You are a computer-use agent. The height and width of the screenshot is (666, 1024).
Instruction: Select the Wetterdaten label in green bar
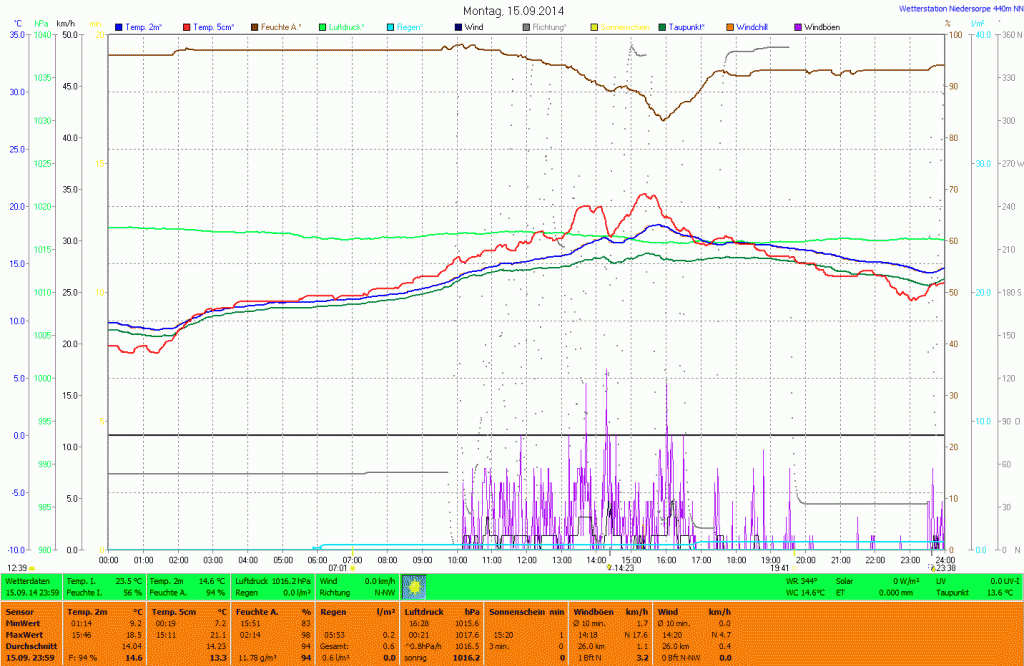28,580
